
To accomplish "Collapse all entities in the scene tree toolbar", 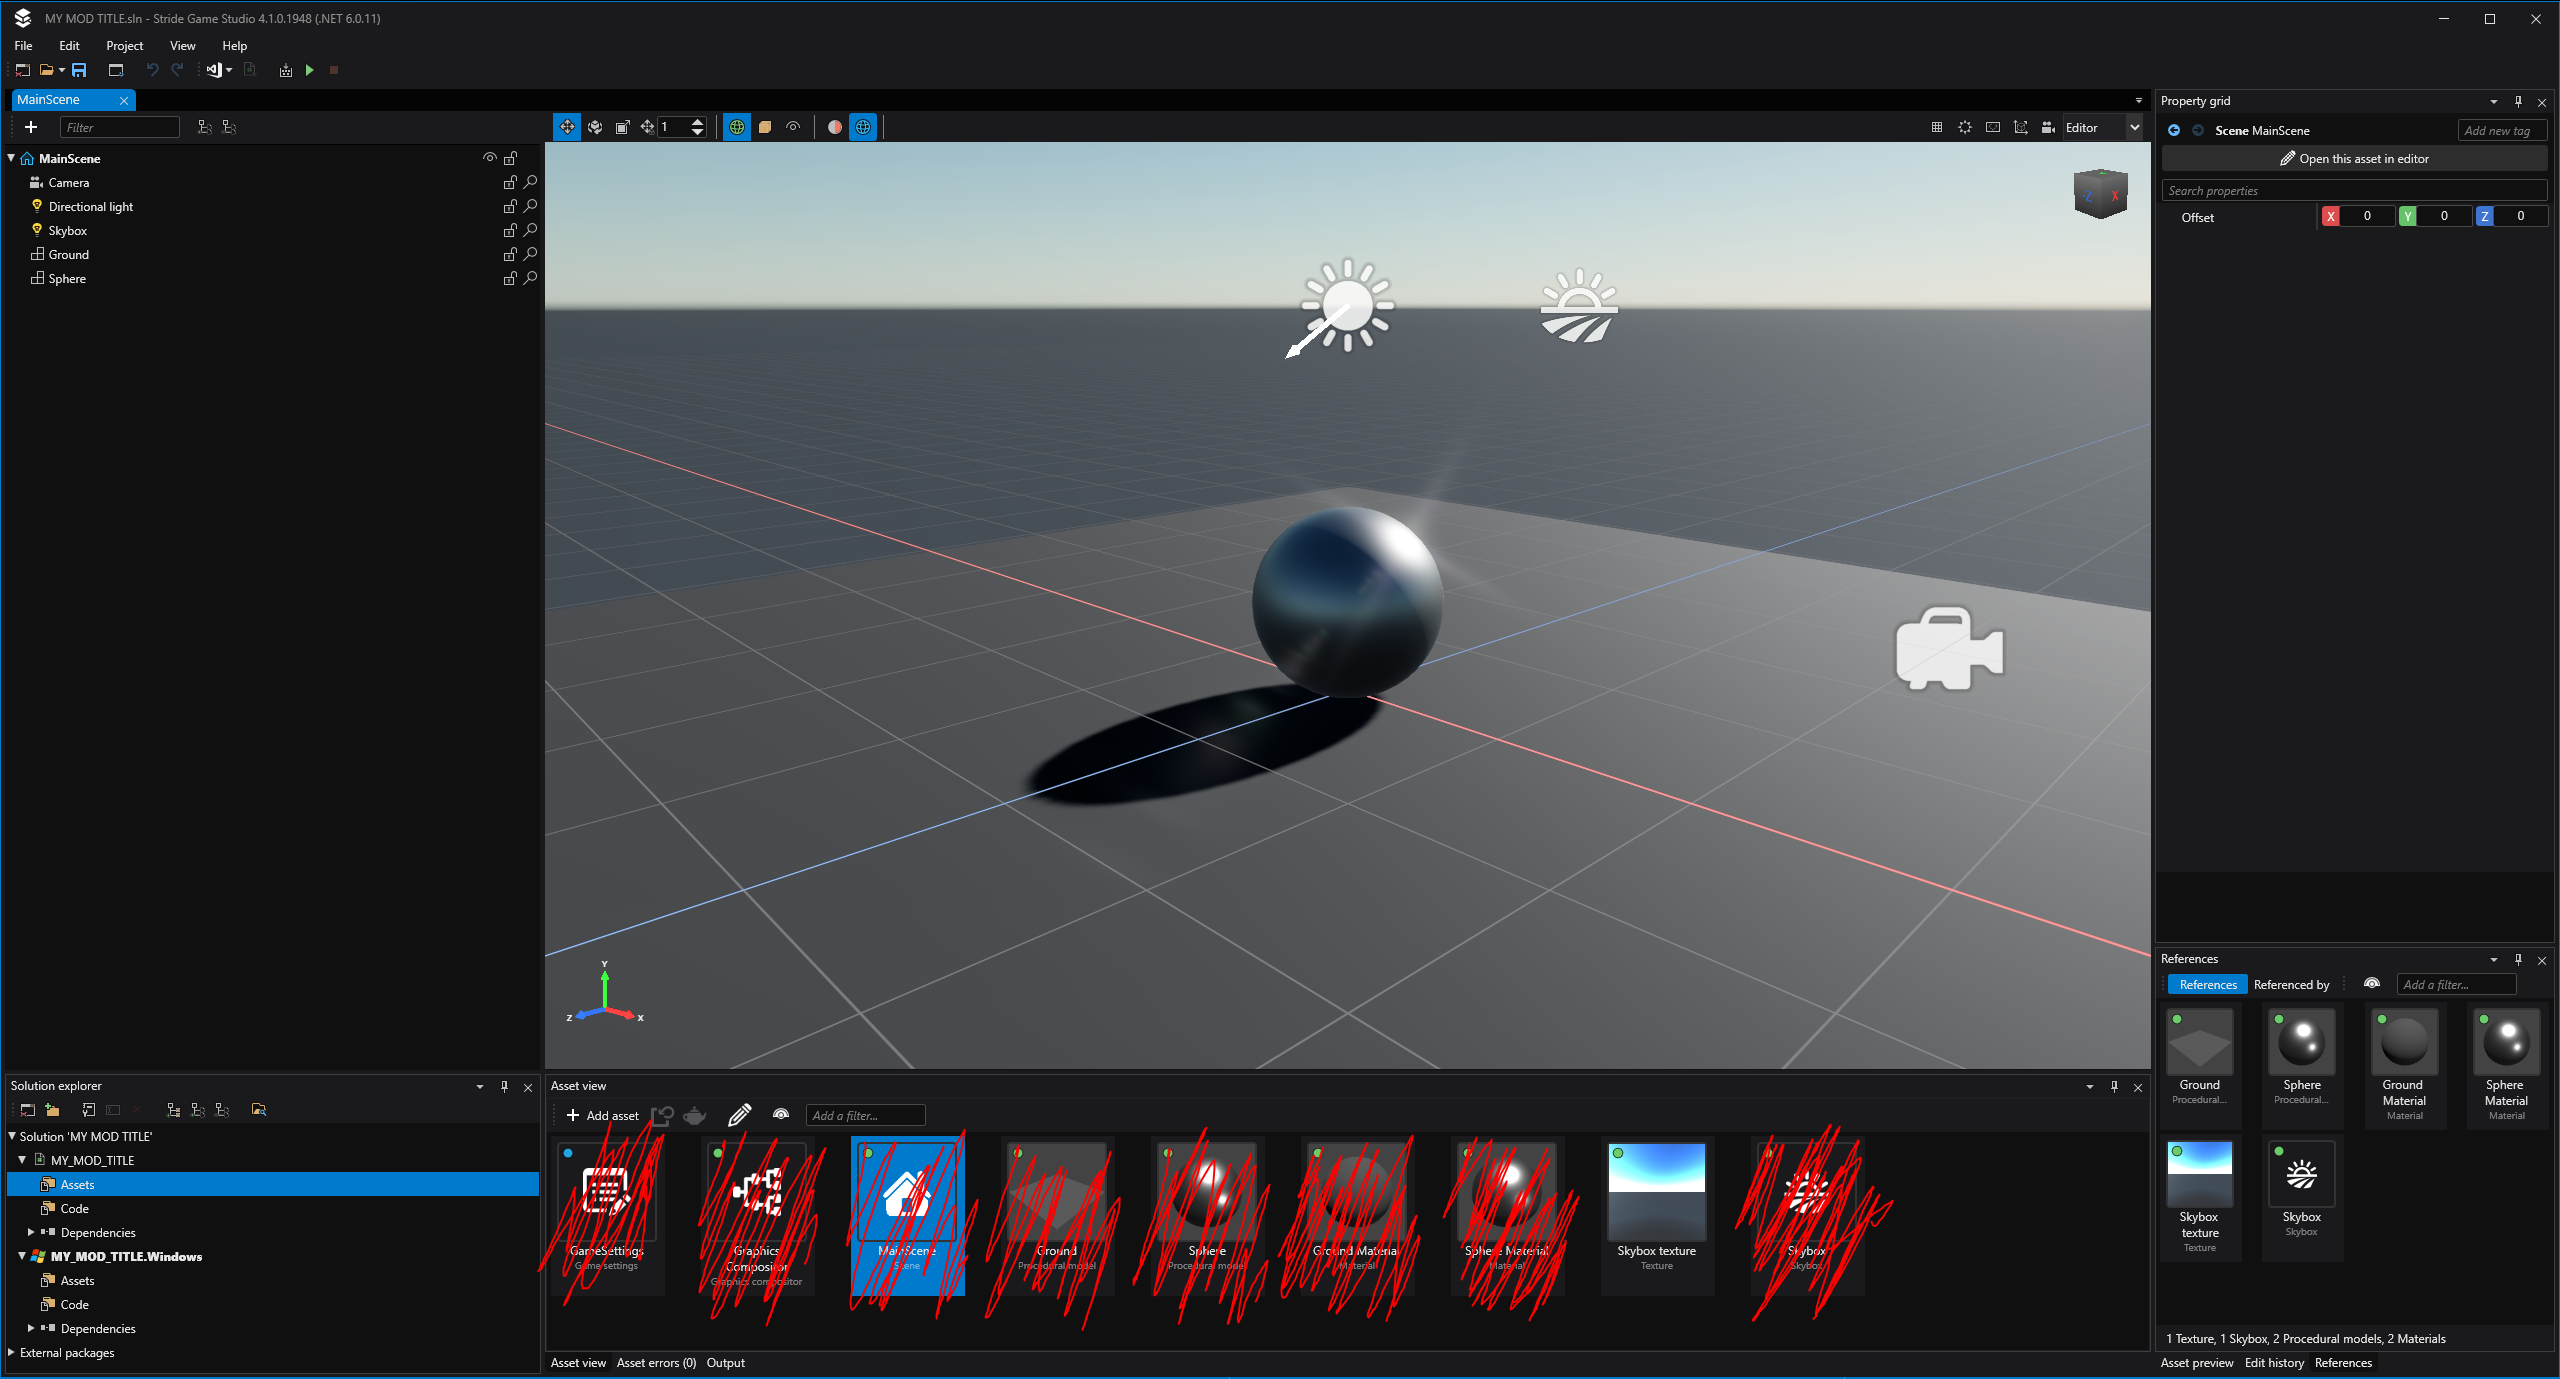I will coord(229,127).
